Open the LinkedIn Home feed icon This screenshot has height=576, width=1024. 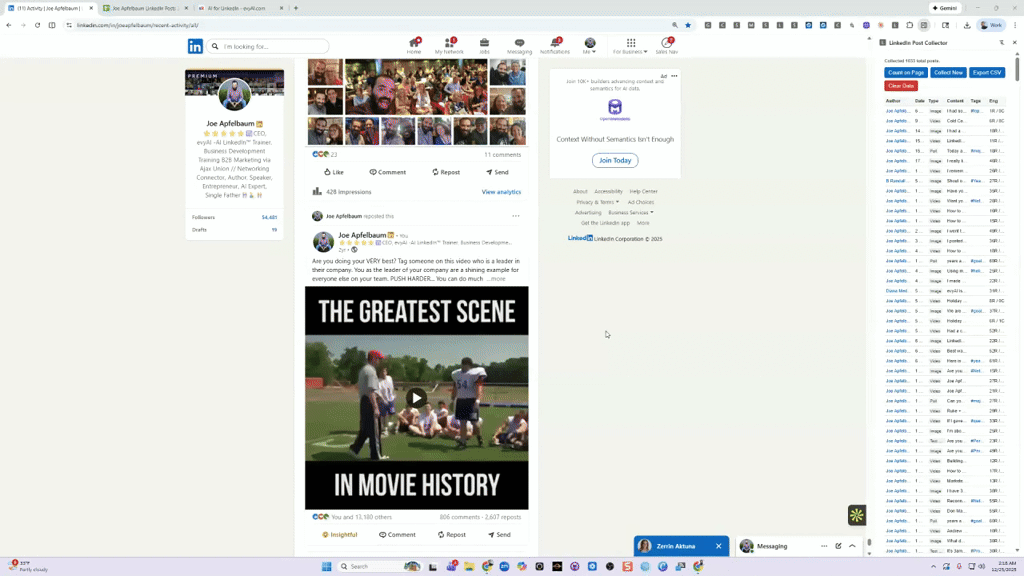[x=414, y=42]
